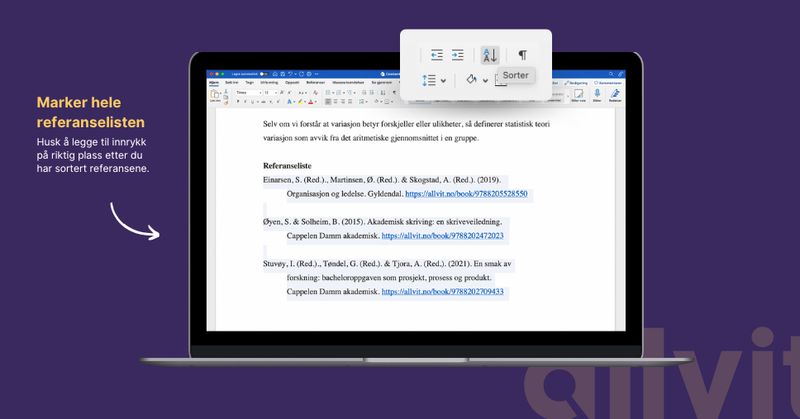
Task: Click the Print icon in the title bar
Action: pyautogui.click(x=309, y=74)
